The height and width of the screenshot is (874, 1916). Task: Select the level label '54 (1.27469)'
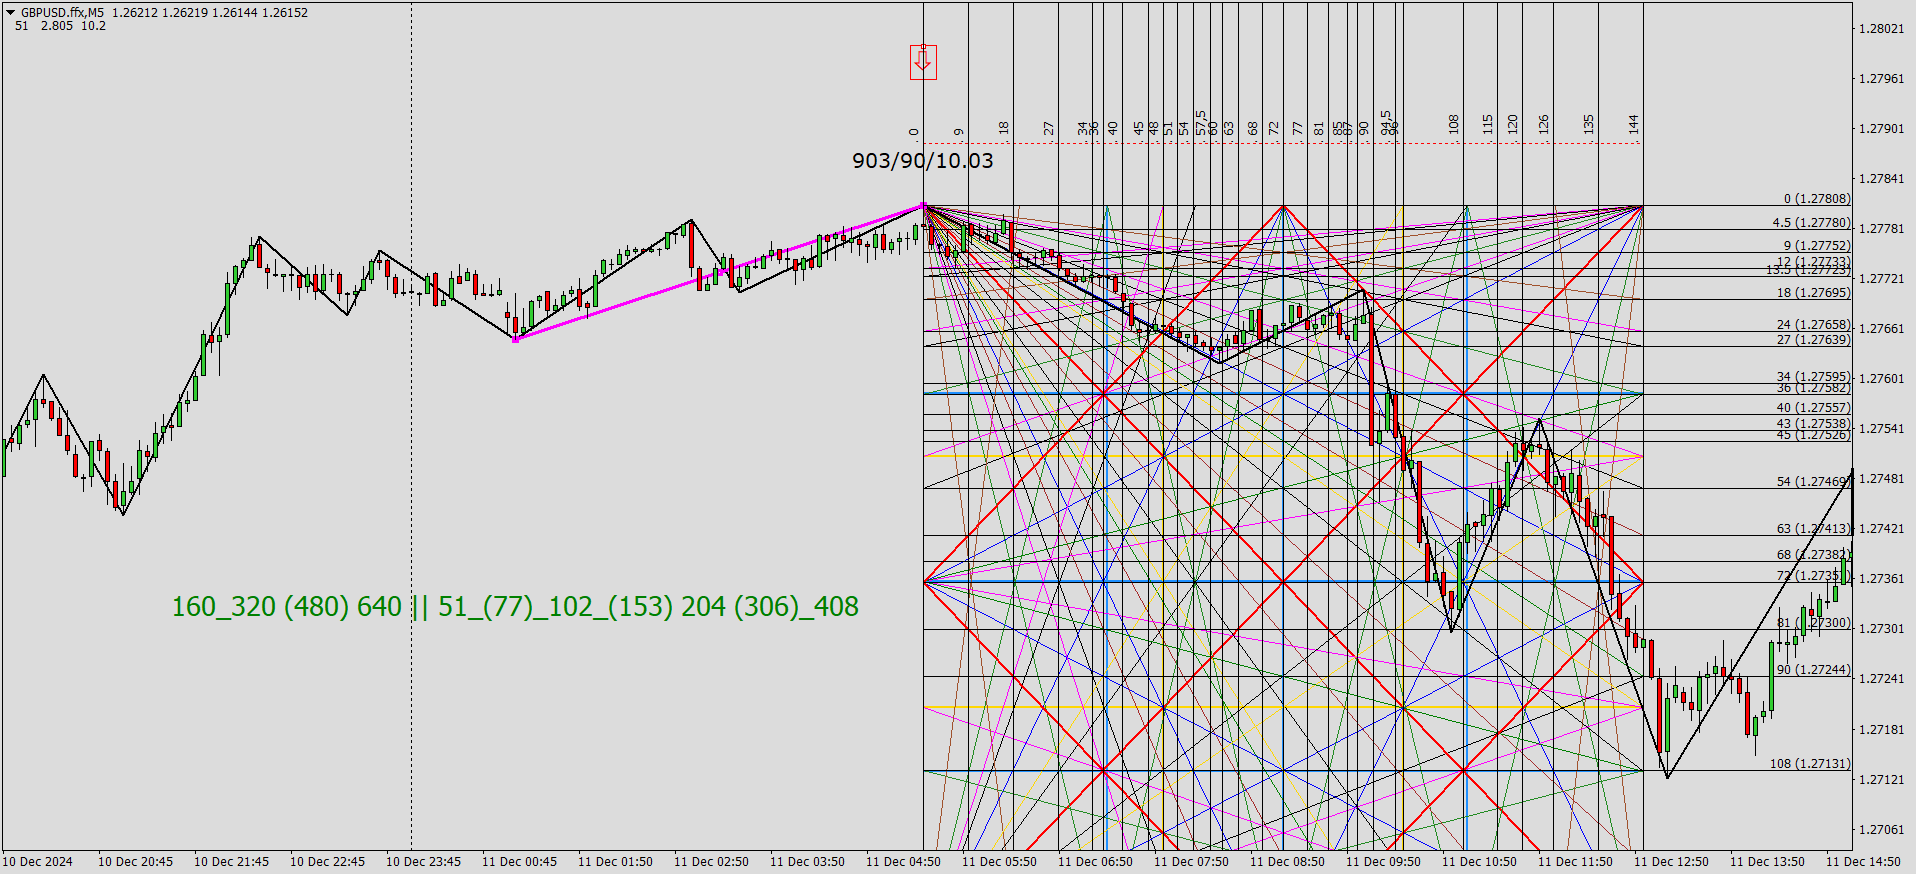(1814, 482)
